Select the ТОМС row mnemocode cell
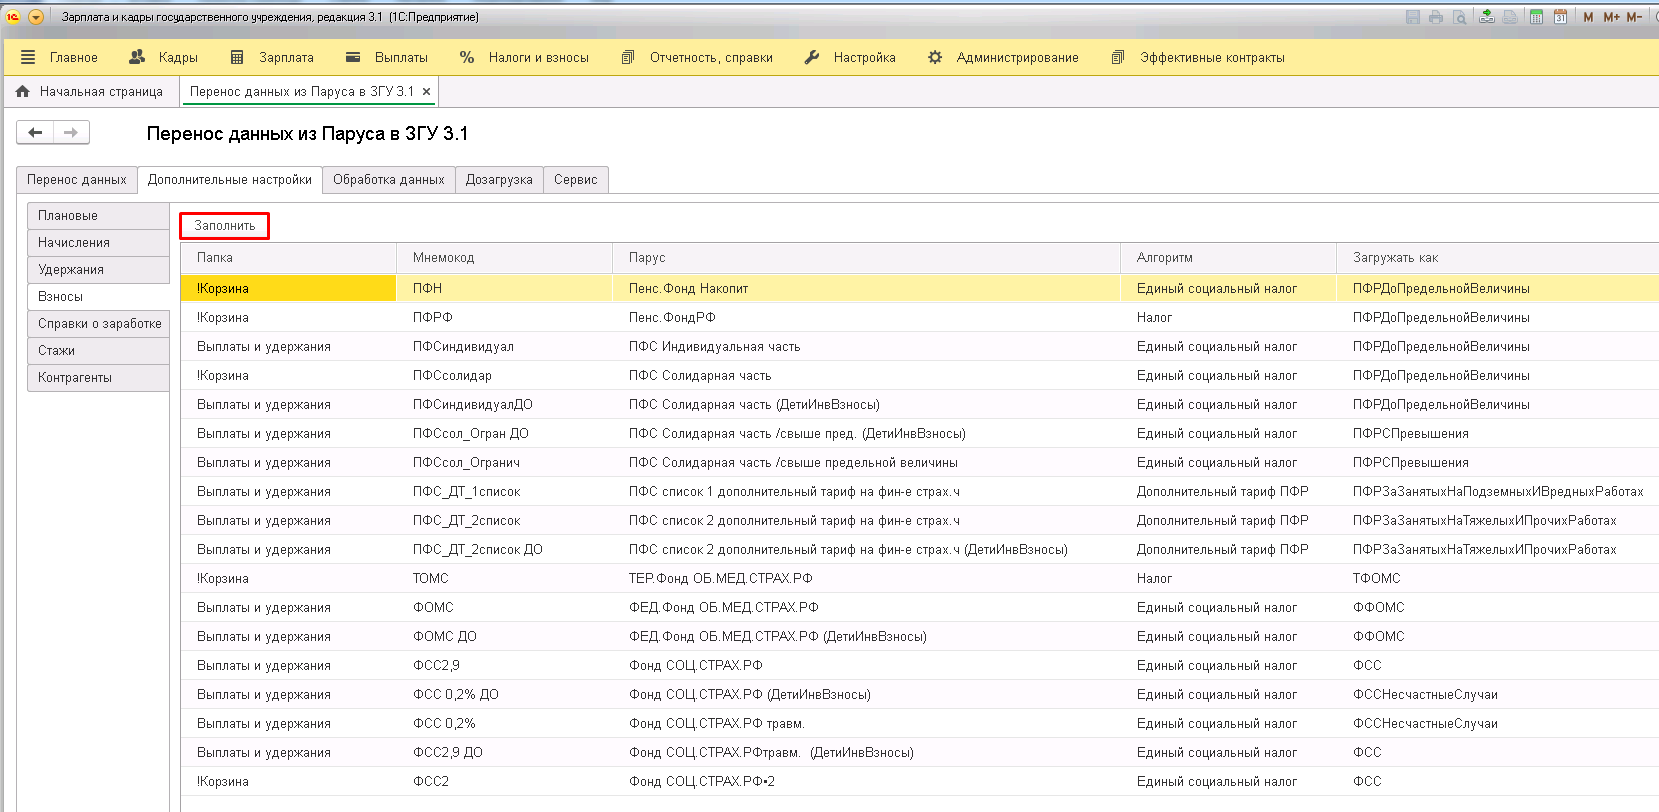 [431, 579]
